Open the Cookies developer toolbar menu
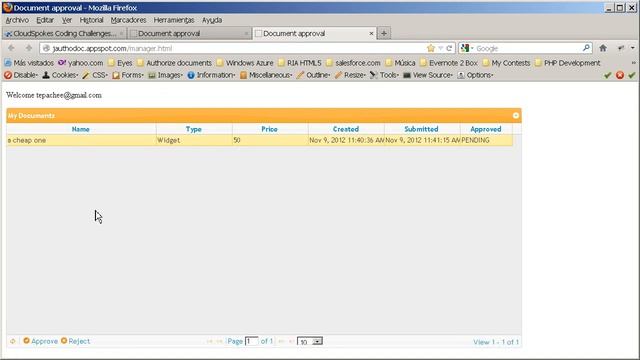Image resolution: width=640 pixels, height=360 pixels. tap(60, 75)
